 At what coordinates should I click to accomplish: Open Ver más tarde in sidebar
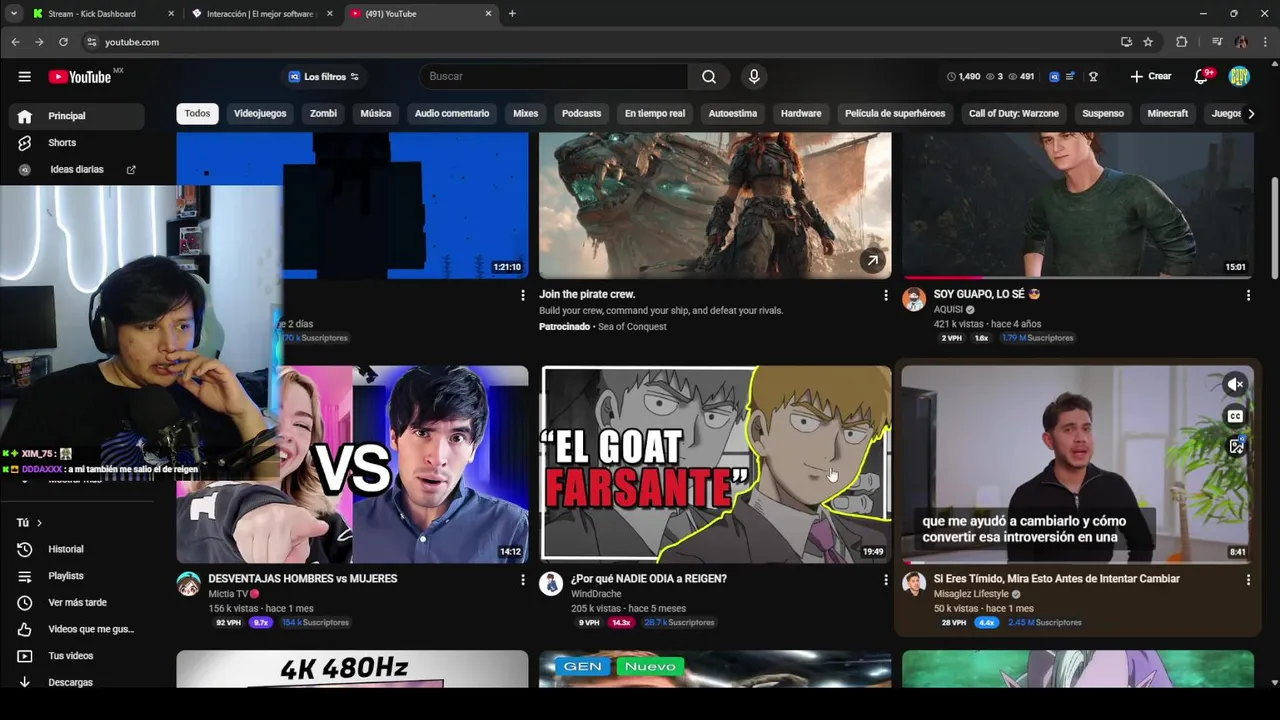click(75, 602)
